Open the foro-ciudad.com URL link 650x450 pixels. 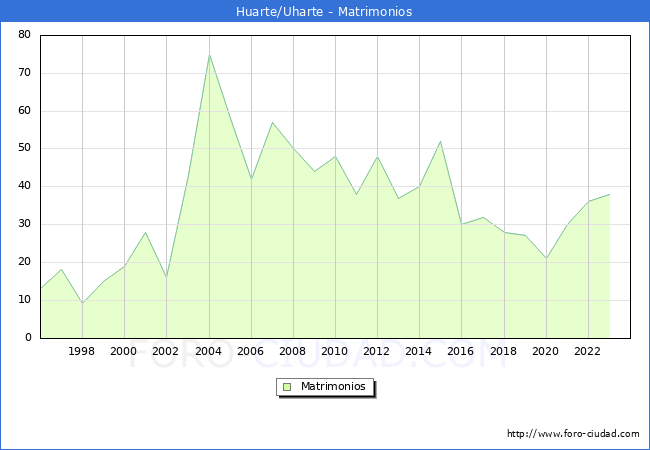coord(573,434)
